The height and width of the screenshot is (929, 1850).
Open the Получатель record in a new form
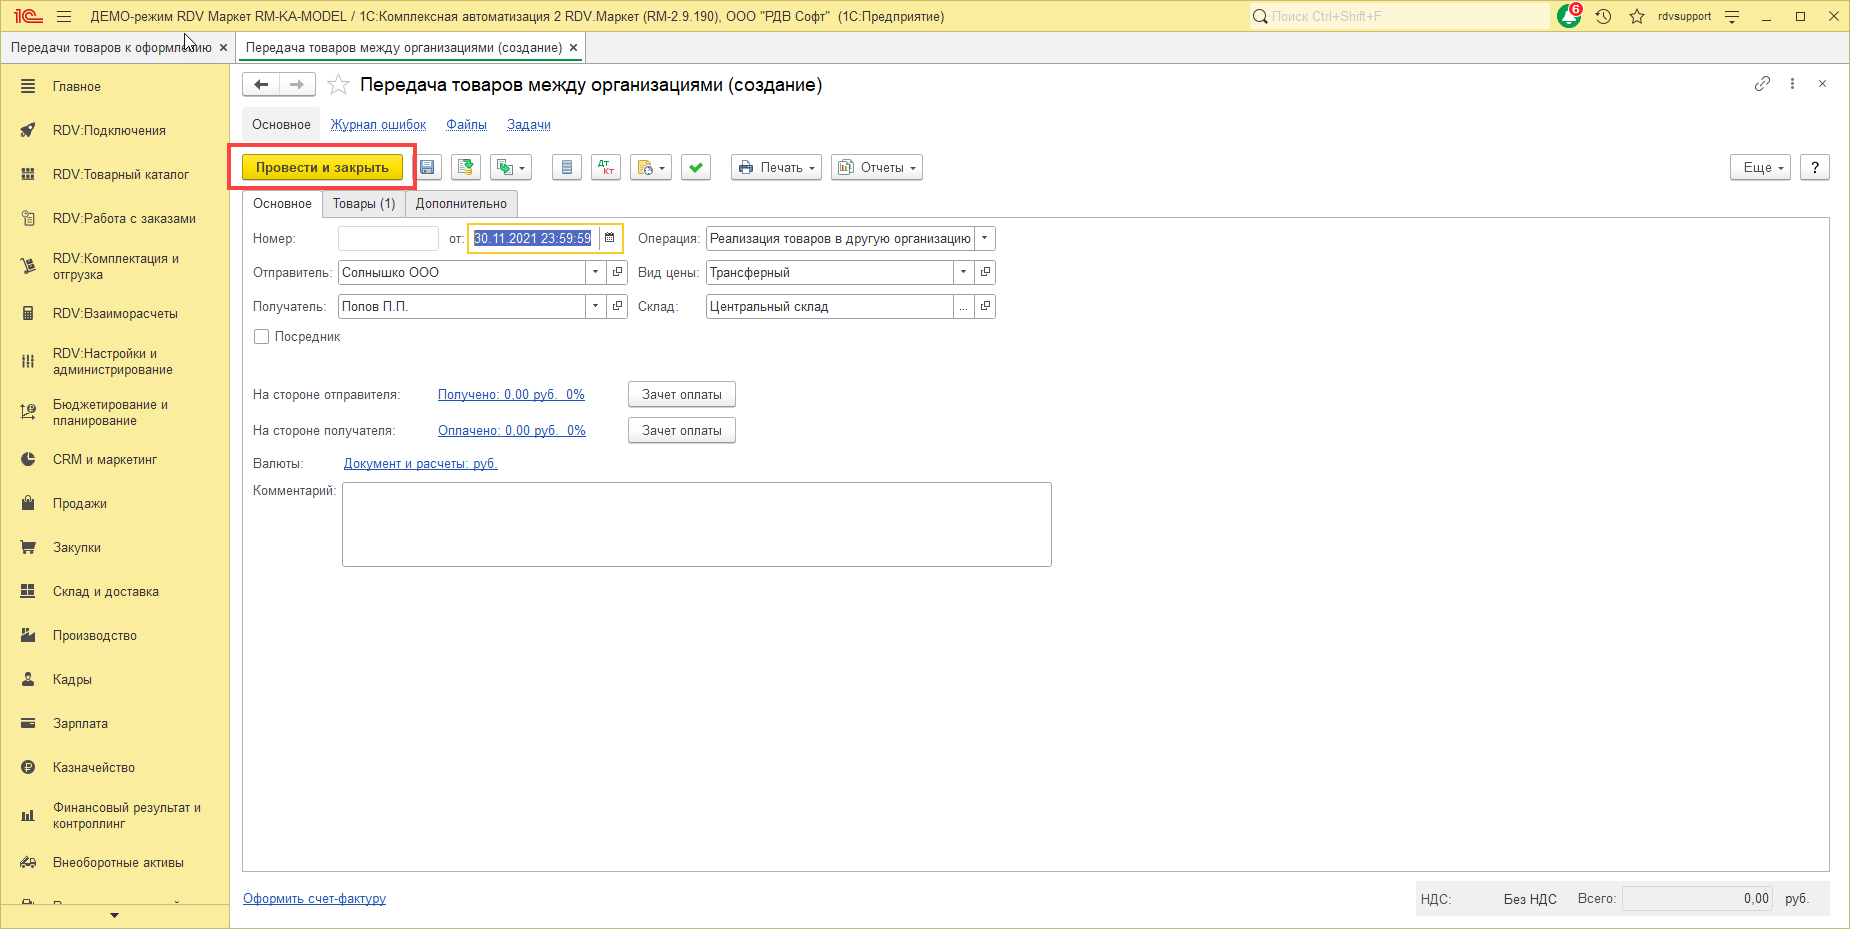(x=618, y=306)
